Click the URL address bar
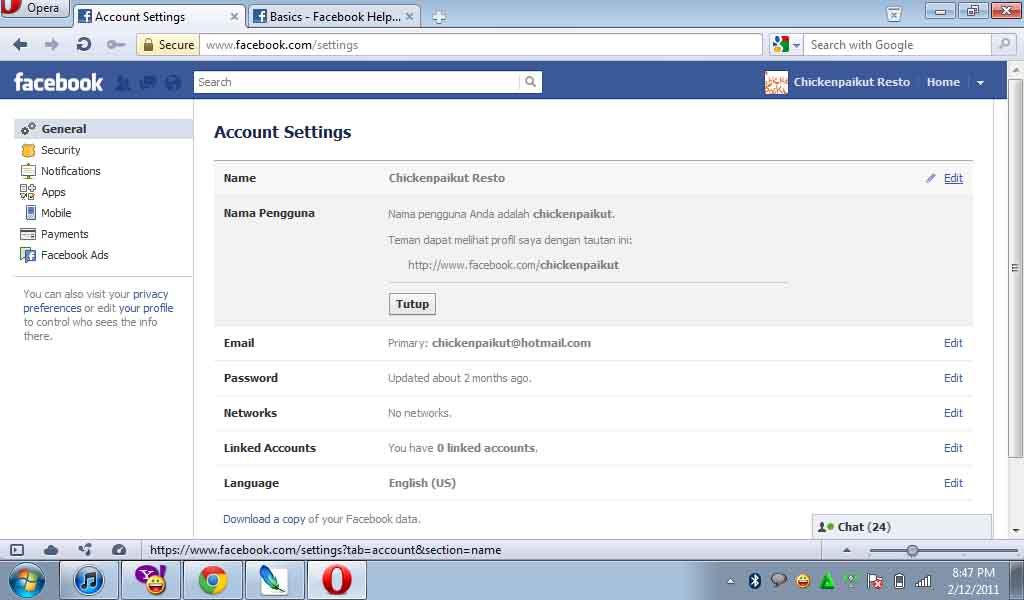Screen dimensions: 1024x600 click(480, 44)
